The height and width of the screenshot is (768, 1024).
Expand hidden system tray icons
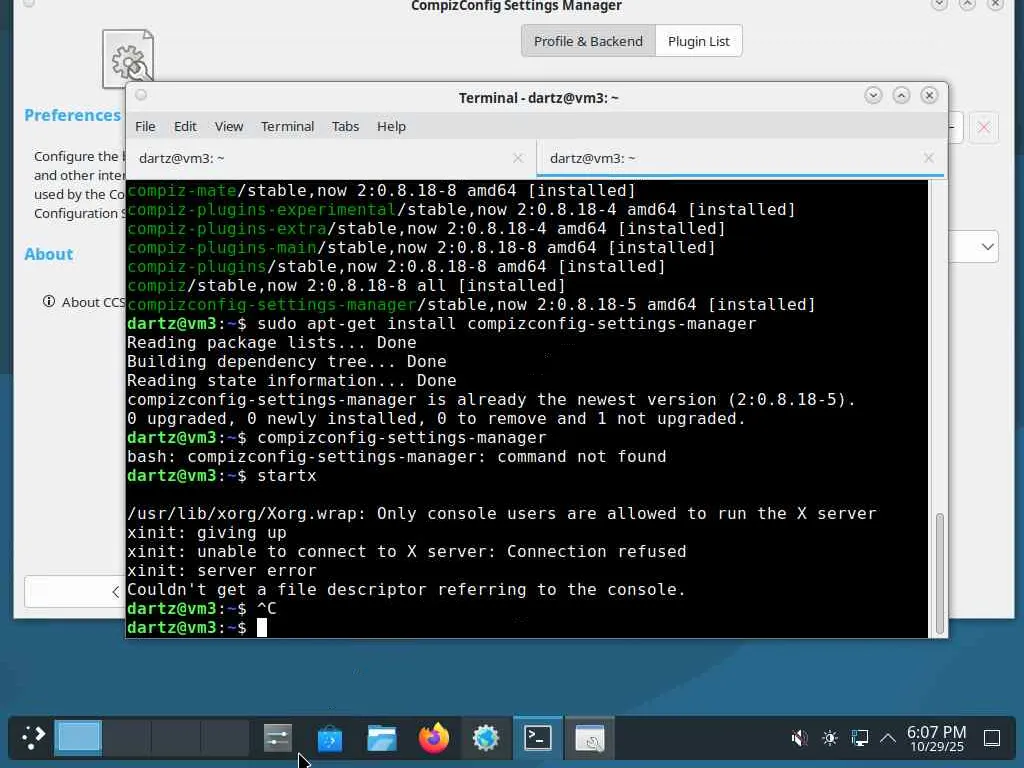coord(888,738)
